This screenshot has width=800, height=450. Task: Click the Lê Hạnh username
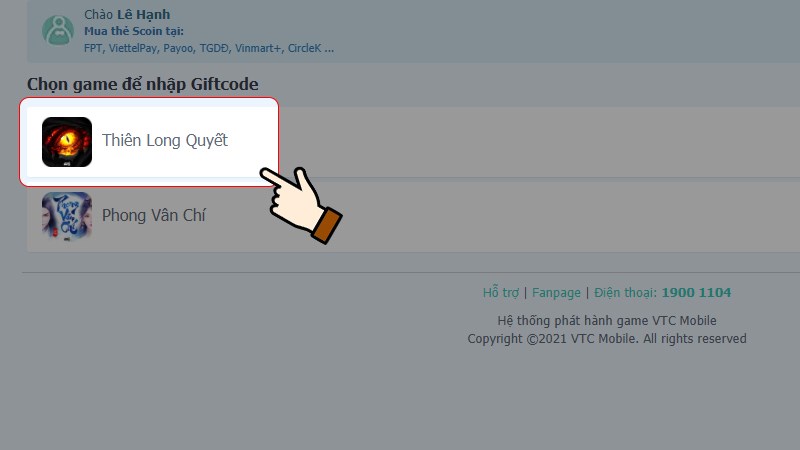144,15
